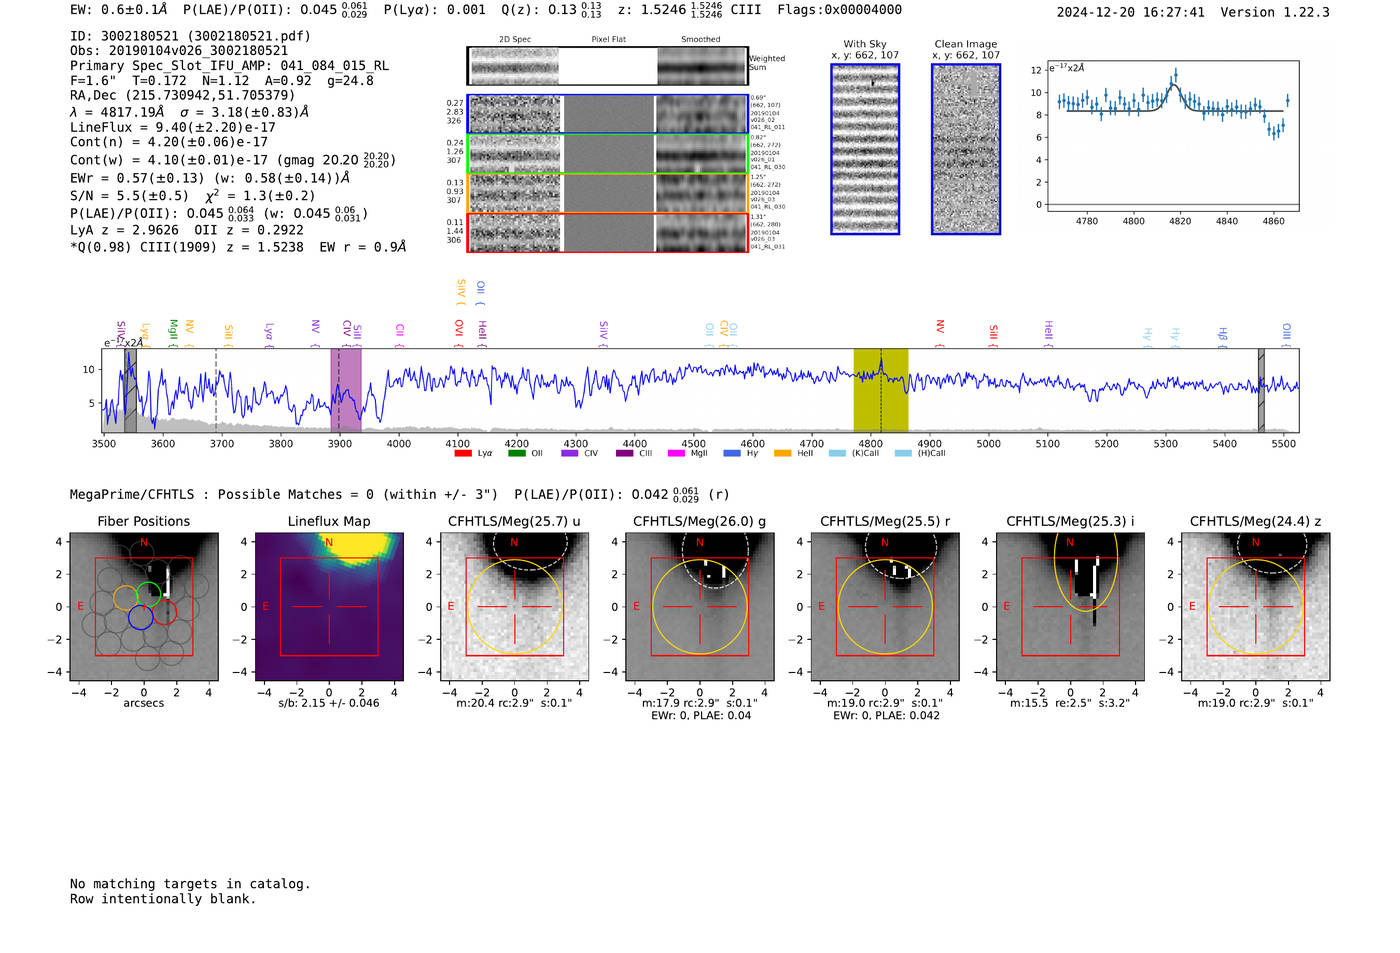Image resolution: width=1400 pixels, height=953 pixels.
Task: Select the Primary Spec_Slot_IFU_AMP line
Action: (x=230, y=66)
